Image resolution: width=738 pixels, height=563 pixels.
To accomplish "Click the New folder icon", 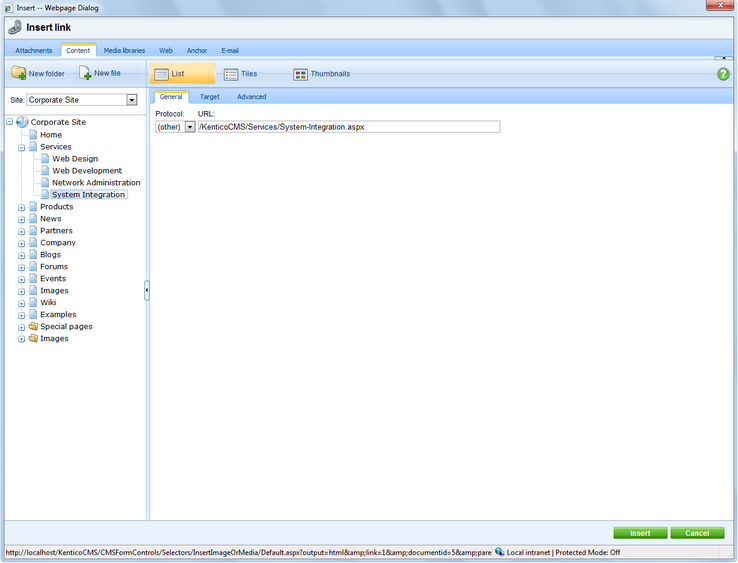I will click(x=19, y=73).
